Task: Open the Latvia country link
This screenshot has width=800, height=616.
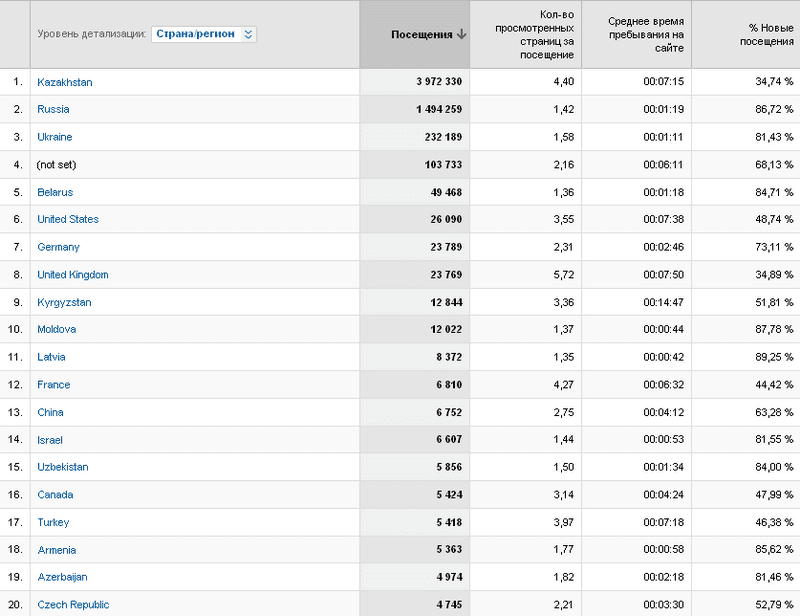Action: coord(51,357)
